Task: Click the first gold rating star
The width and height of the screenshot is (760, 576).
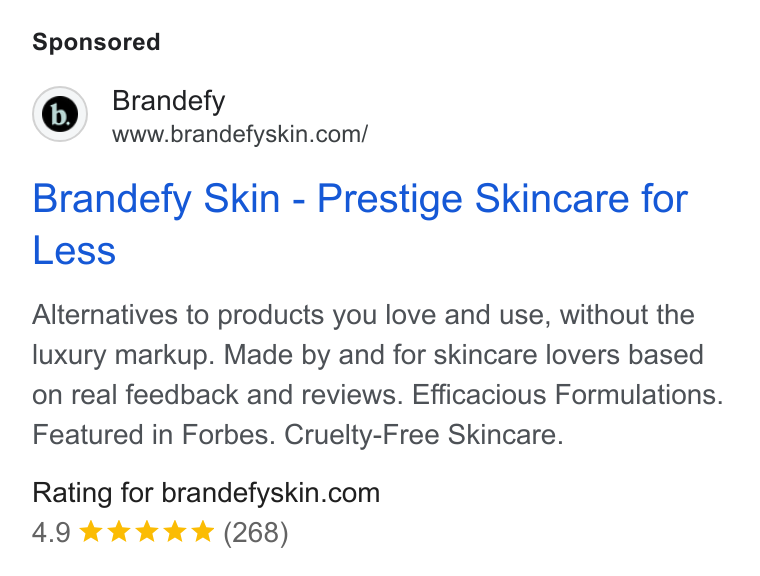Action: pyautogui.click(x=91, y=531)
